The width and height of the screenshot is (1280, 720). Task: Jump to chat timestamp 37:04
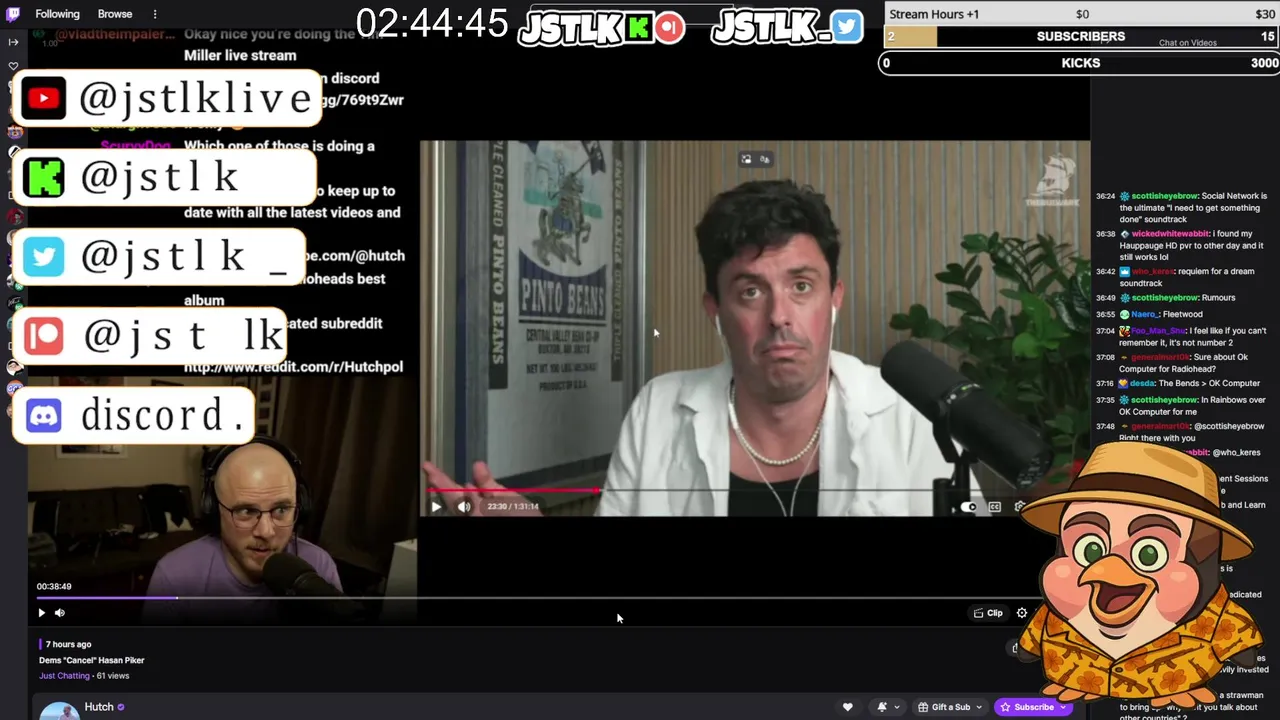tap(1105, 331)
